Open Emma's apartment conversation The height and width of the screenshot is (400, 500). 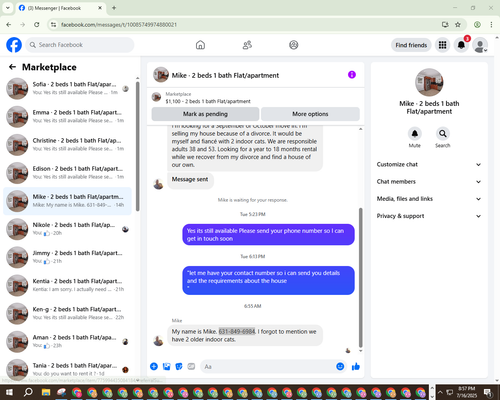(68, 117)
